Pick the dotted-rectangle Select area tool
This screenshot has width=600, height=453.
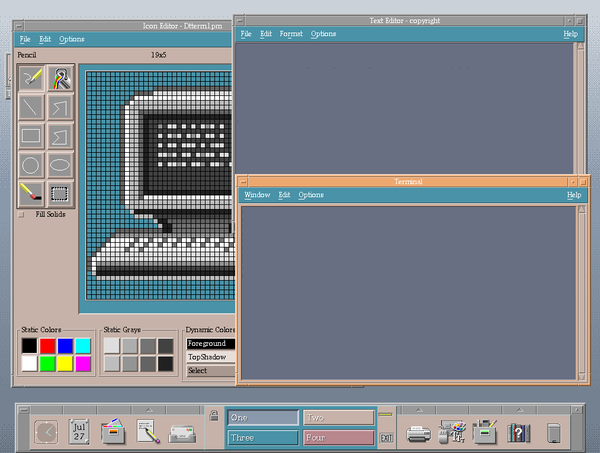click(61, 192)
